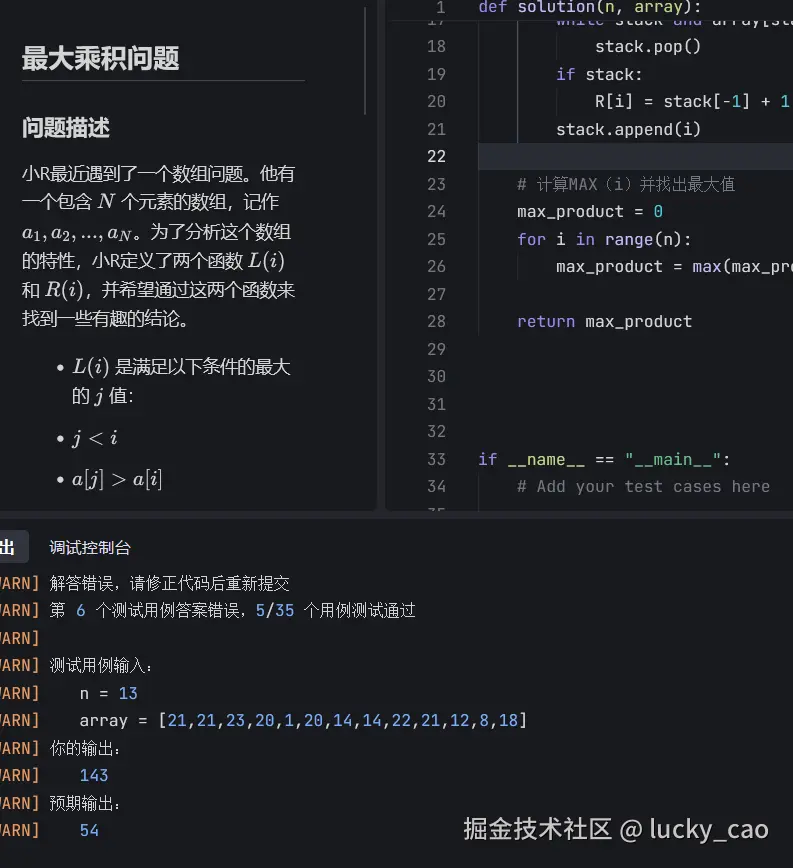The height and width of the screenshot is (868, 793).
Task: Click 'stack.append(i)' on line 21
Action: pos(628,130)
